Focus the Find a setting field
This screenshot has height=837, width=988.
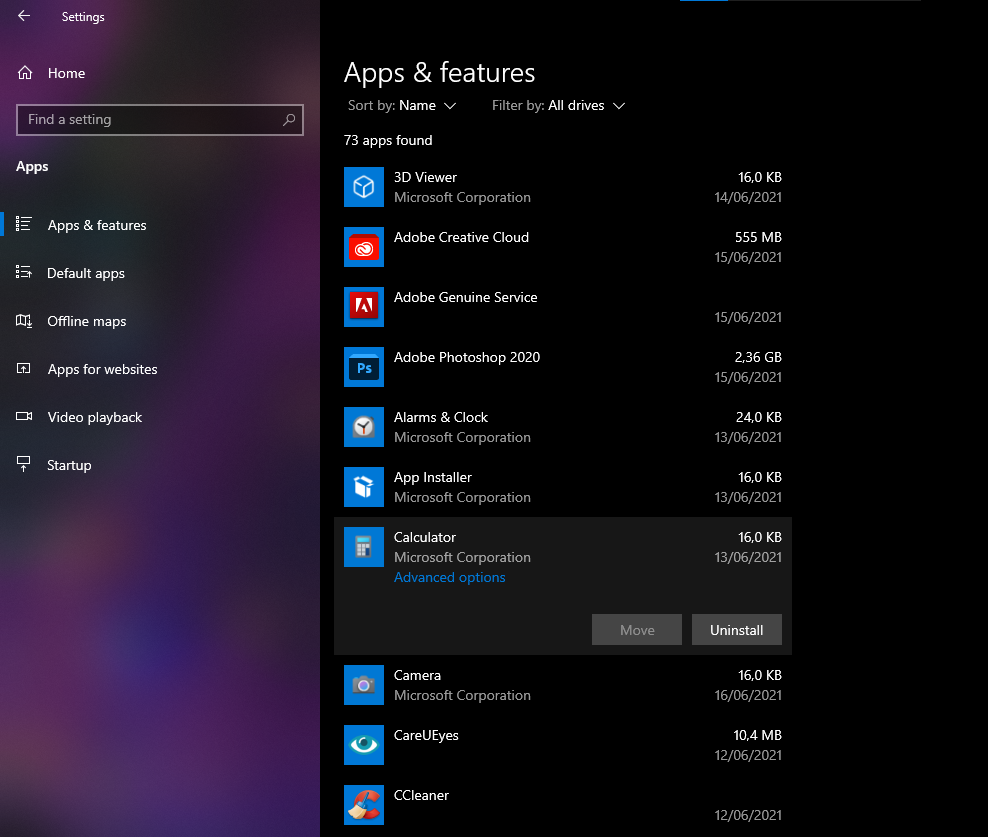point(160,120)
